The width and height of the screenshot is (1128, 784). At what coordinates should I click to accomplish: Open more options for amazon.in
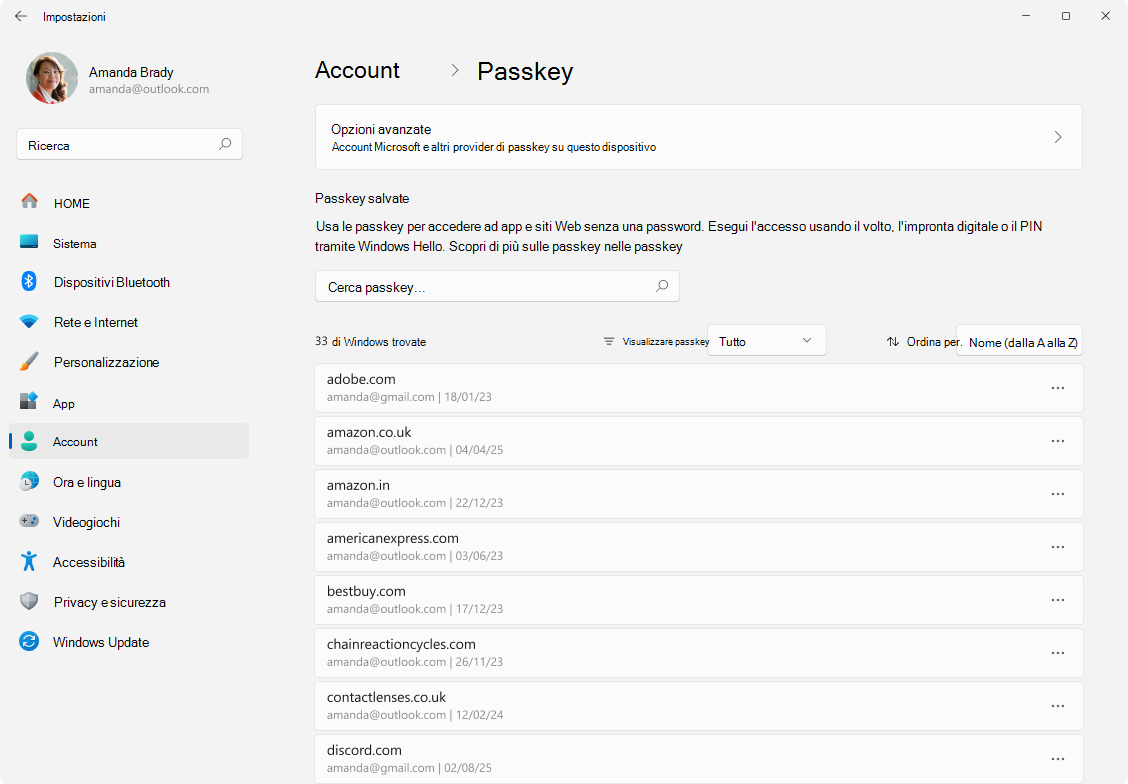[x=1058, y=494]
